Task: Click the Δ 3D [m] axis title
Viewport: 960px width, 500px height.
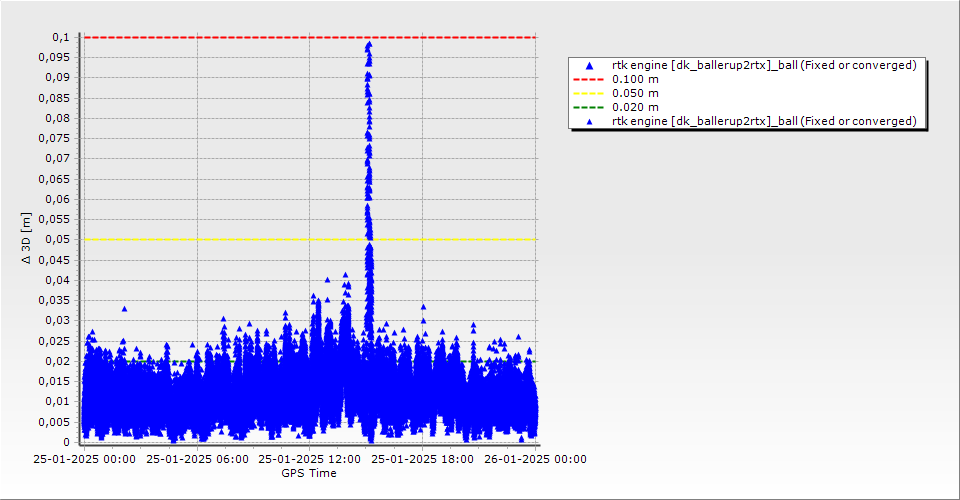Action: tap(26, 238)
